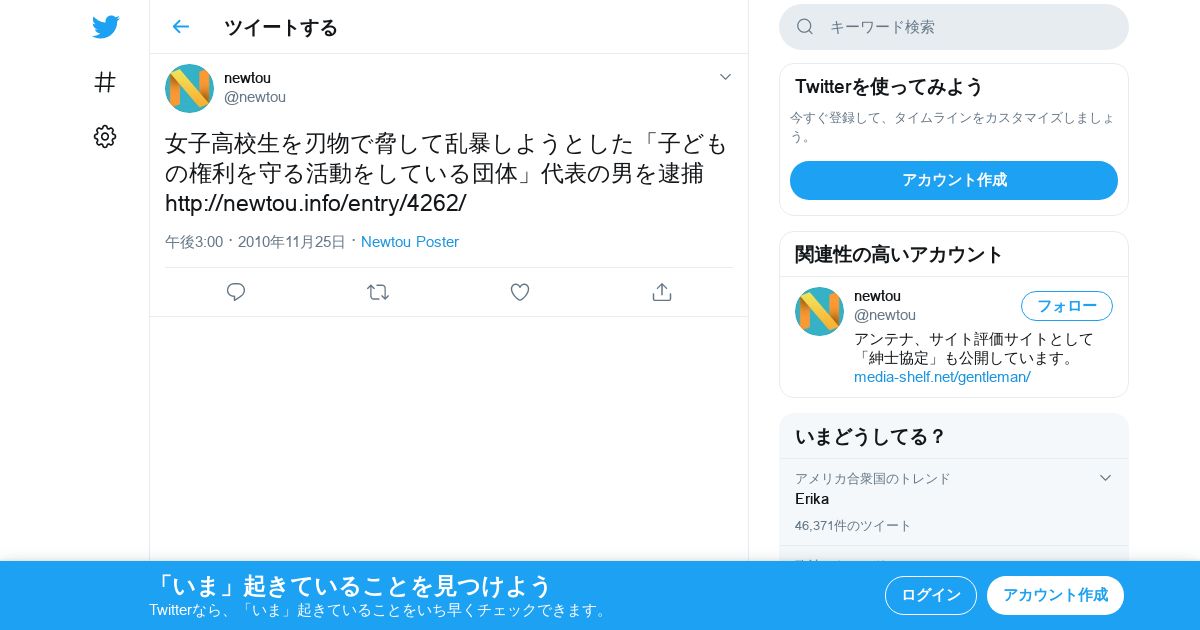Click the Twitter bird logo

pos(105,27)
